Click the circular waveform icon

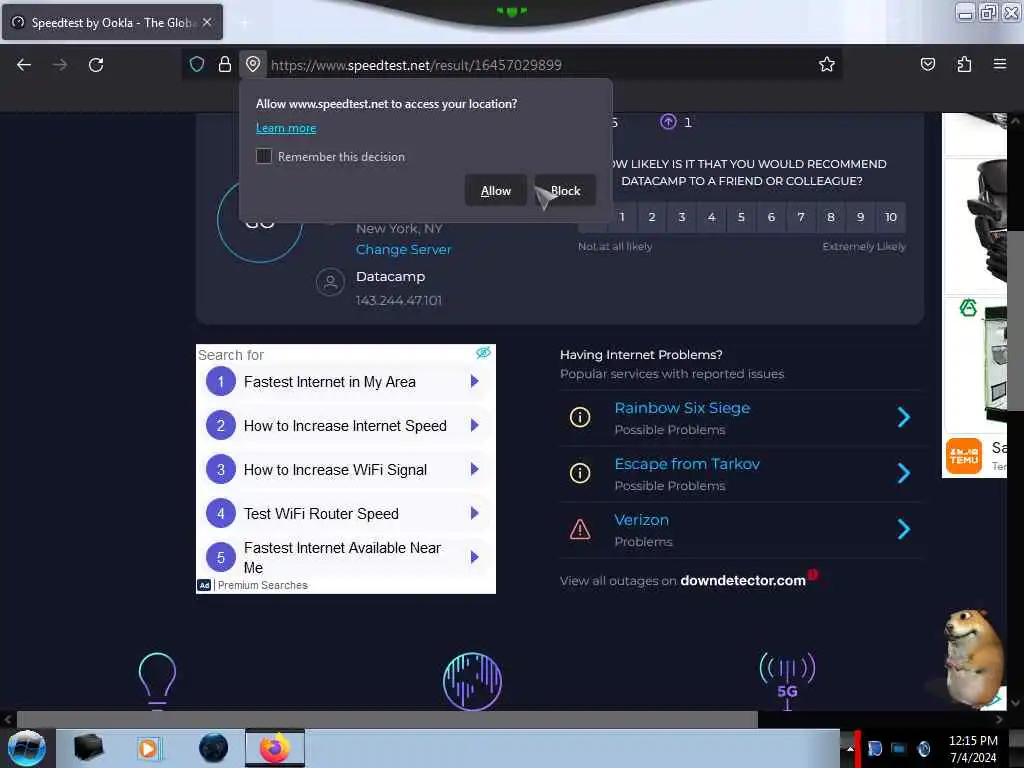pyautogui.click(x=472, y=681)
